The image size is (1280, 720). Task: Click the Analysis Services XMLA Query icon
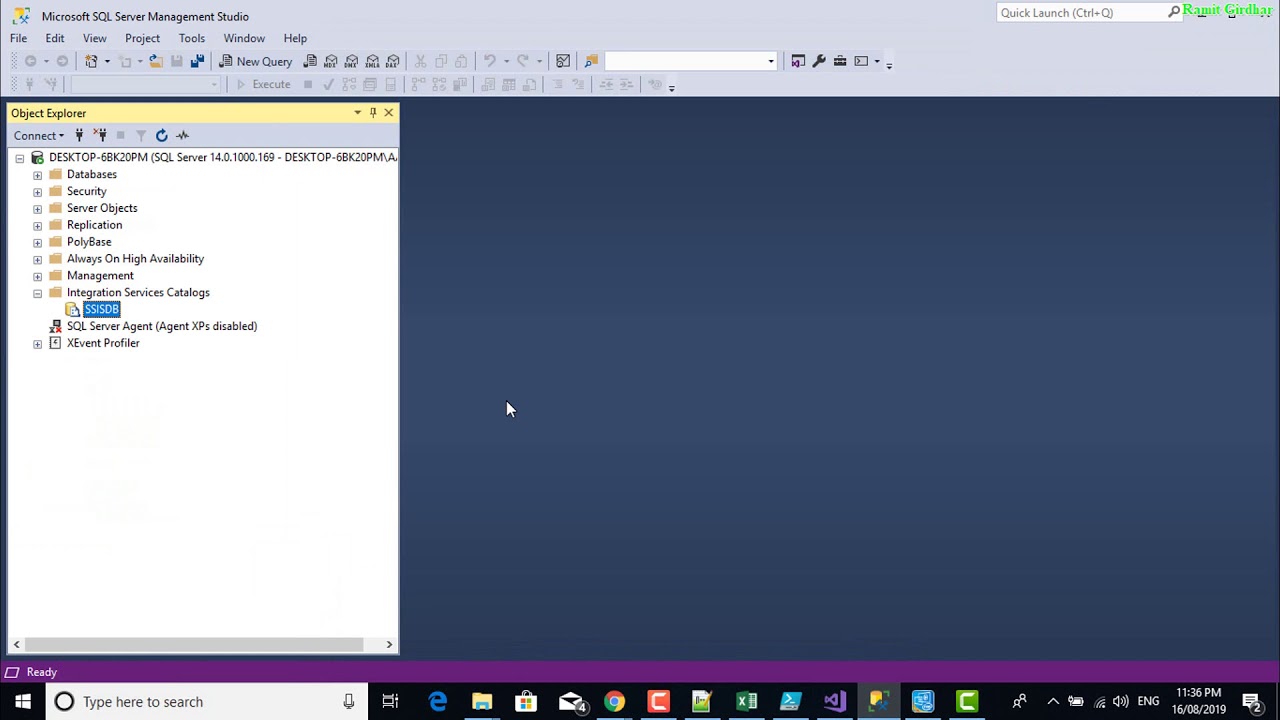click(372, 61)
